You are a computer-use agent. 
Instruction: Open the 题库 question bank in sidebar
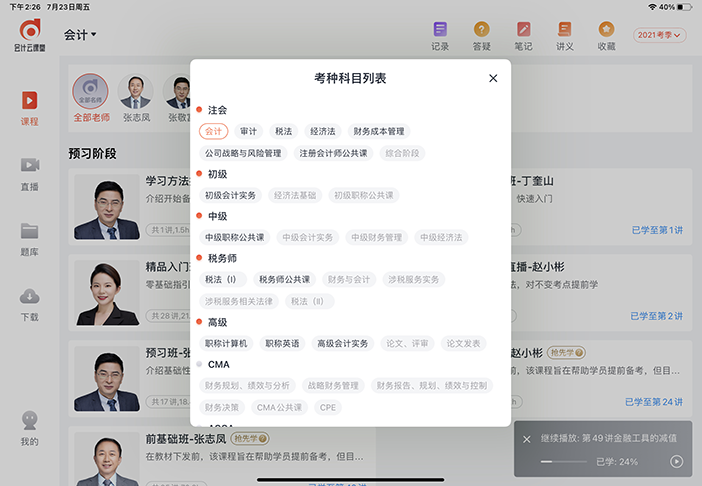click(30, 237)
